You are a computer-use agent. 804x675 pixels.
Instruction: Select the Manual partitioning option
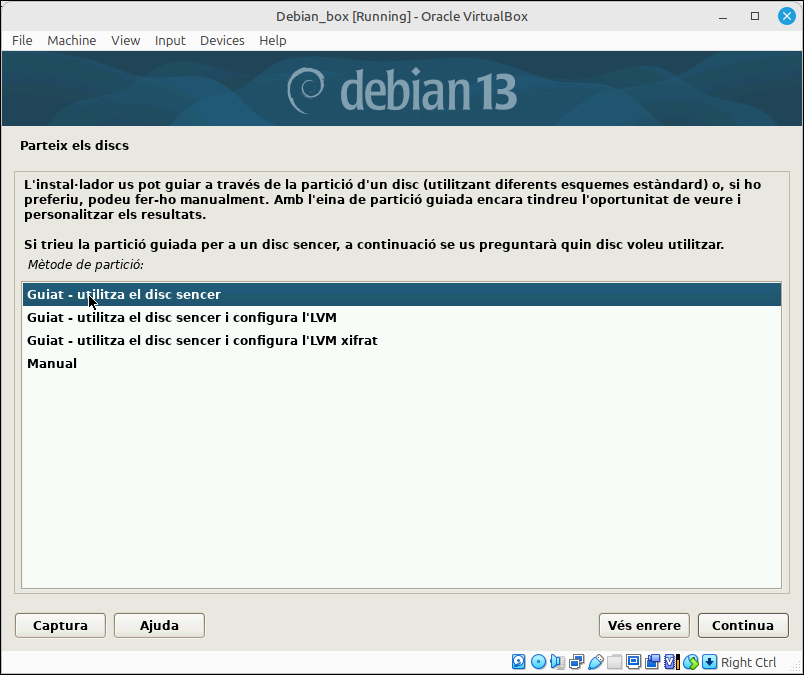coord(402,364)
